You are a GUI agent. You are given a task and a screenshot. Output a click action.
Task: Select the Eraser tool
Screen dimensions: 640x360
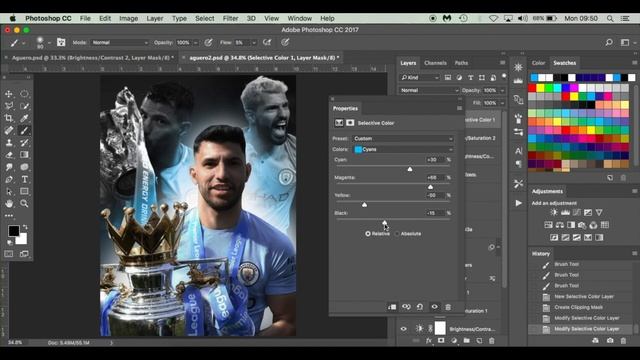(x=9, y=155)
